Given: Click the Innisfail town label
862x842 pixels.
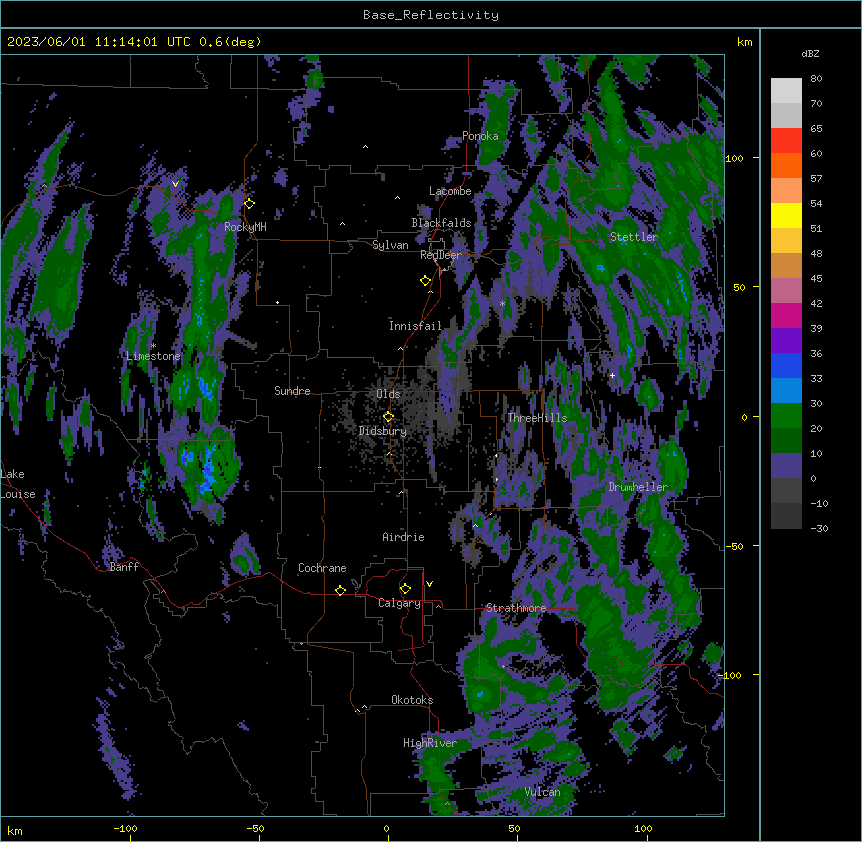Looking at the screenshot, I should coord(416,326).
